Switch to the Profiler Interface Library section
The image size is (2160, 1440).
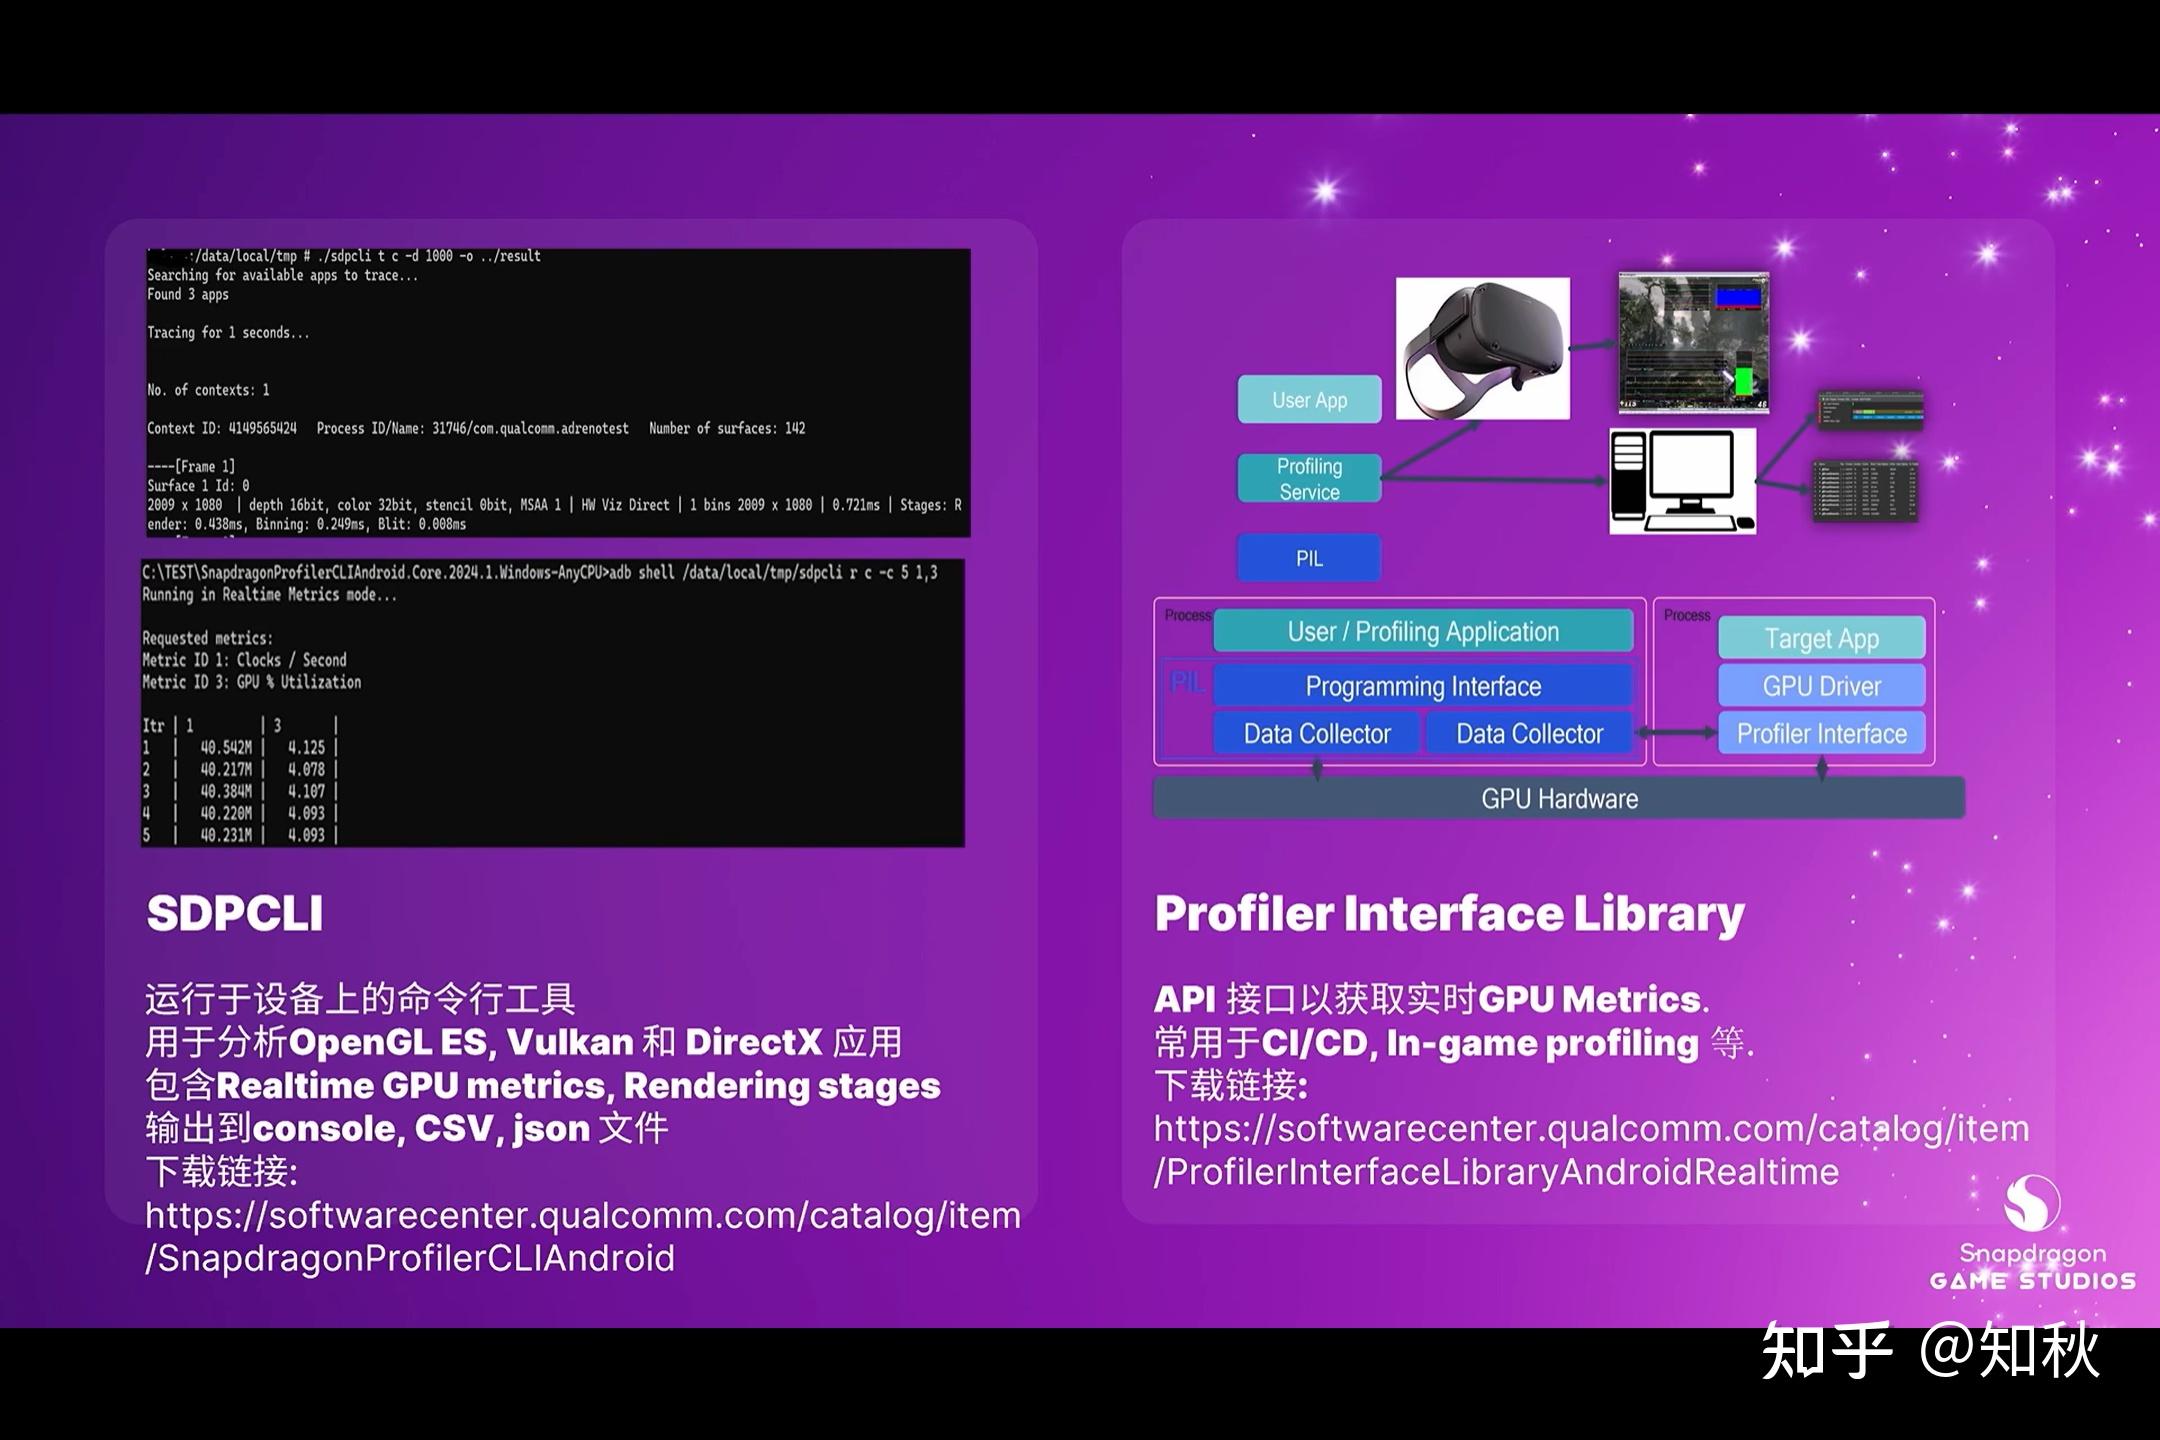point(1448,912)
